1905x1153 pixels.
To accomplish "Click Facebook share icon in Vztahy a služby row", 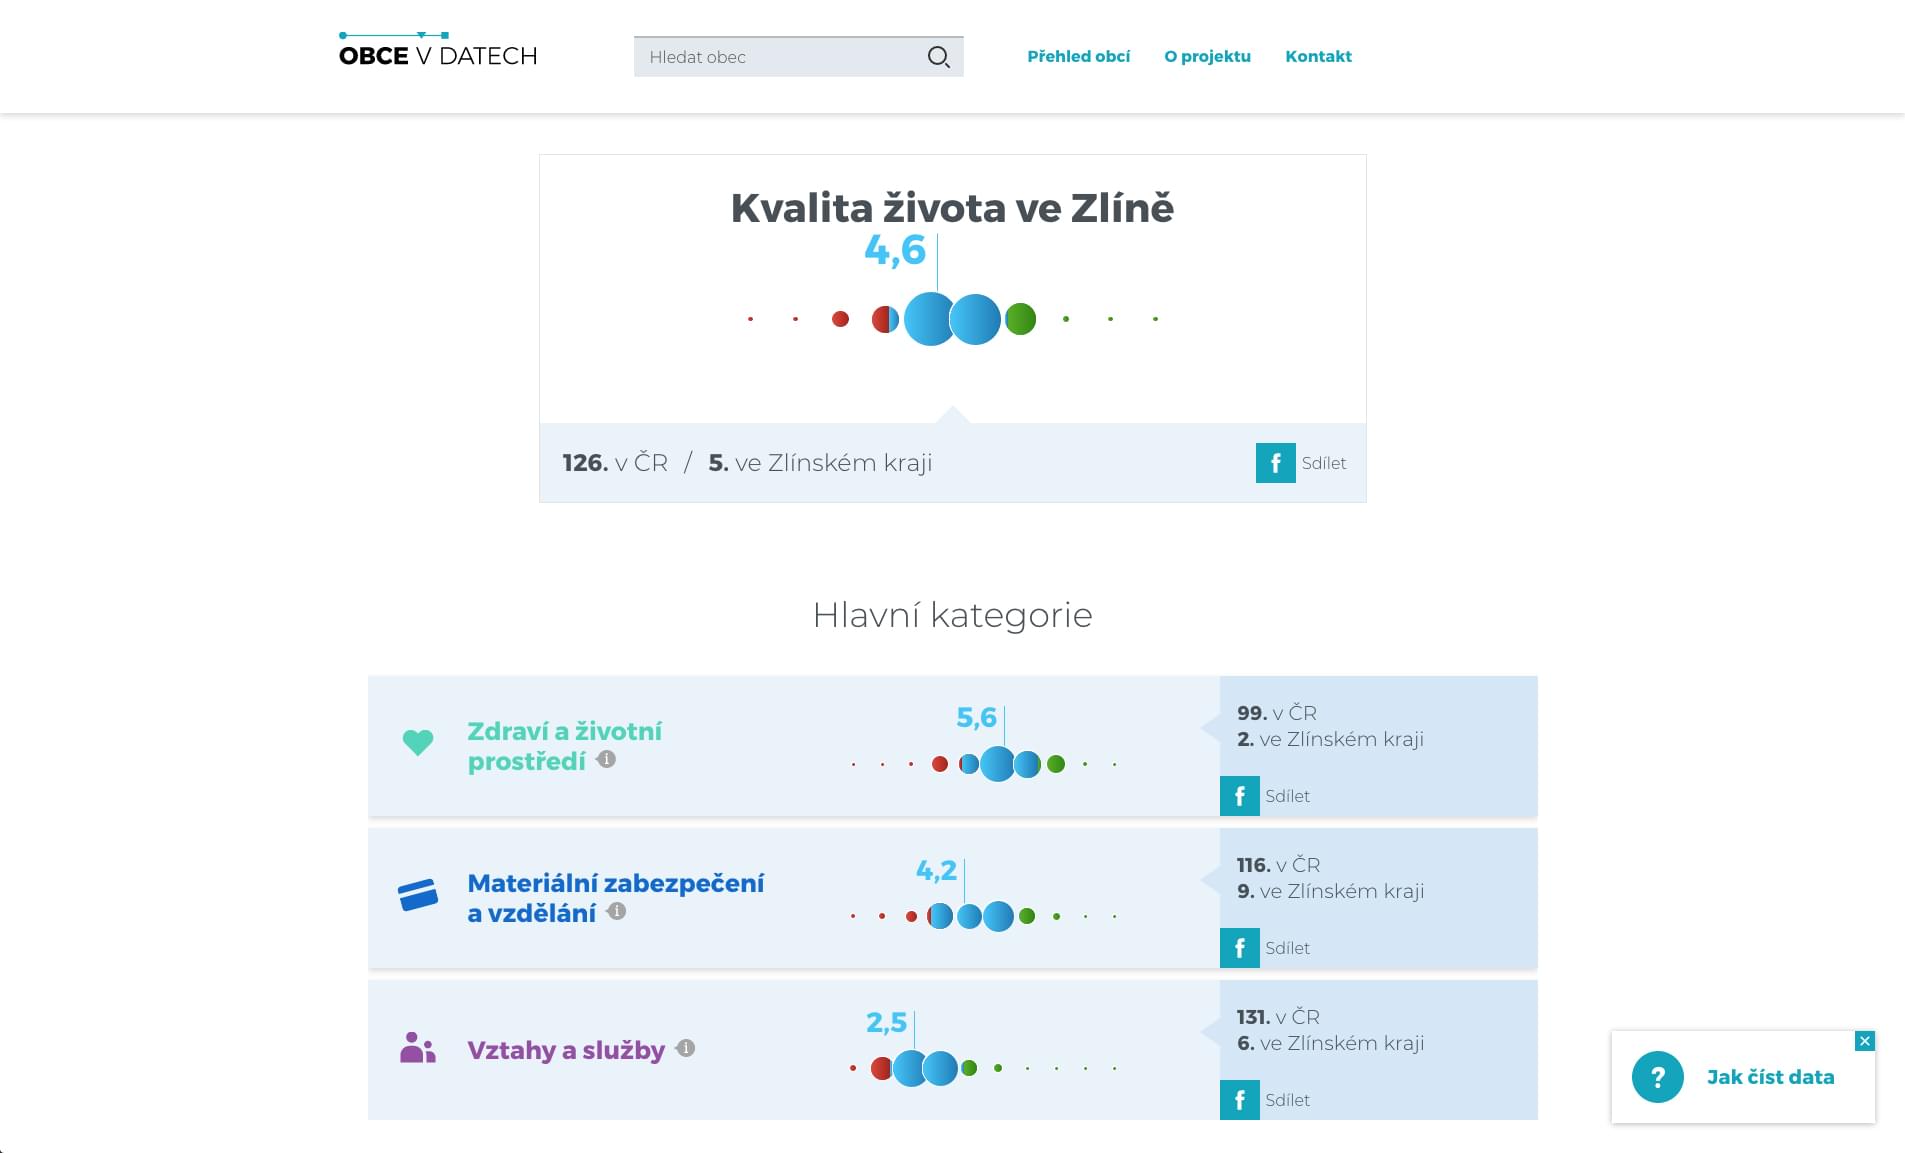I will (x=1239, y=1100).
